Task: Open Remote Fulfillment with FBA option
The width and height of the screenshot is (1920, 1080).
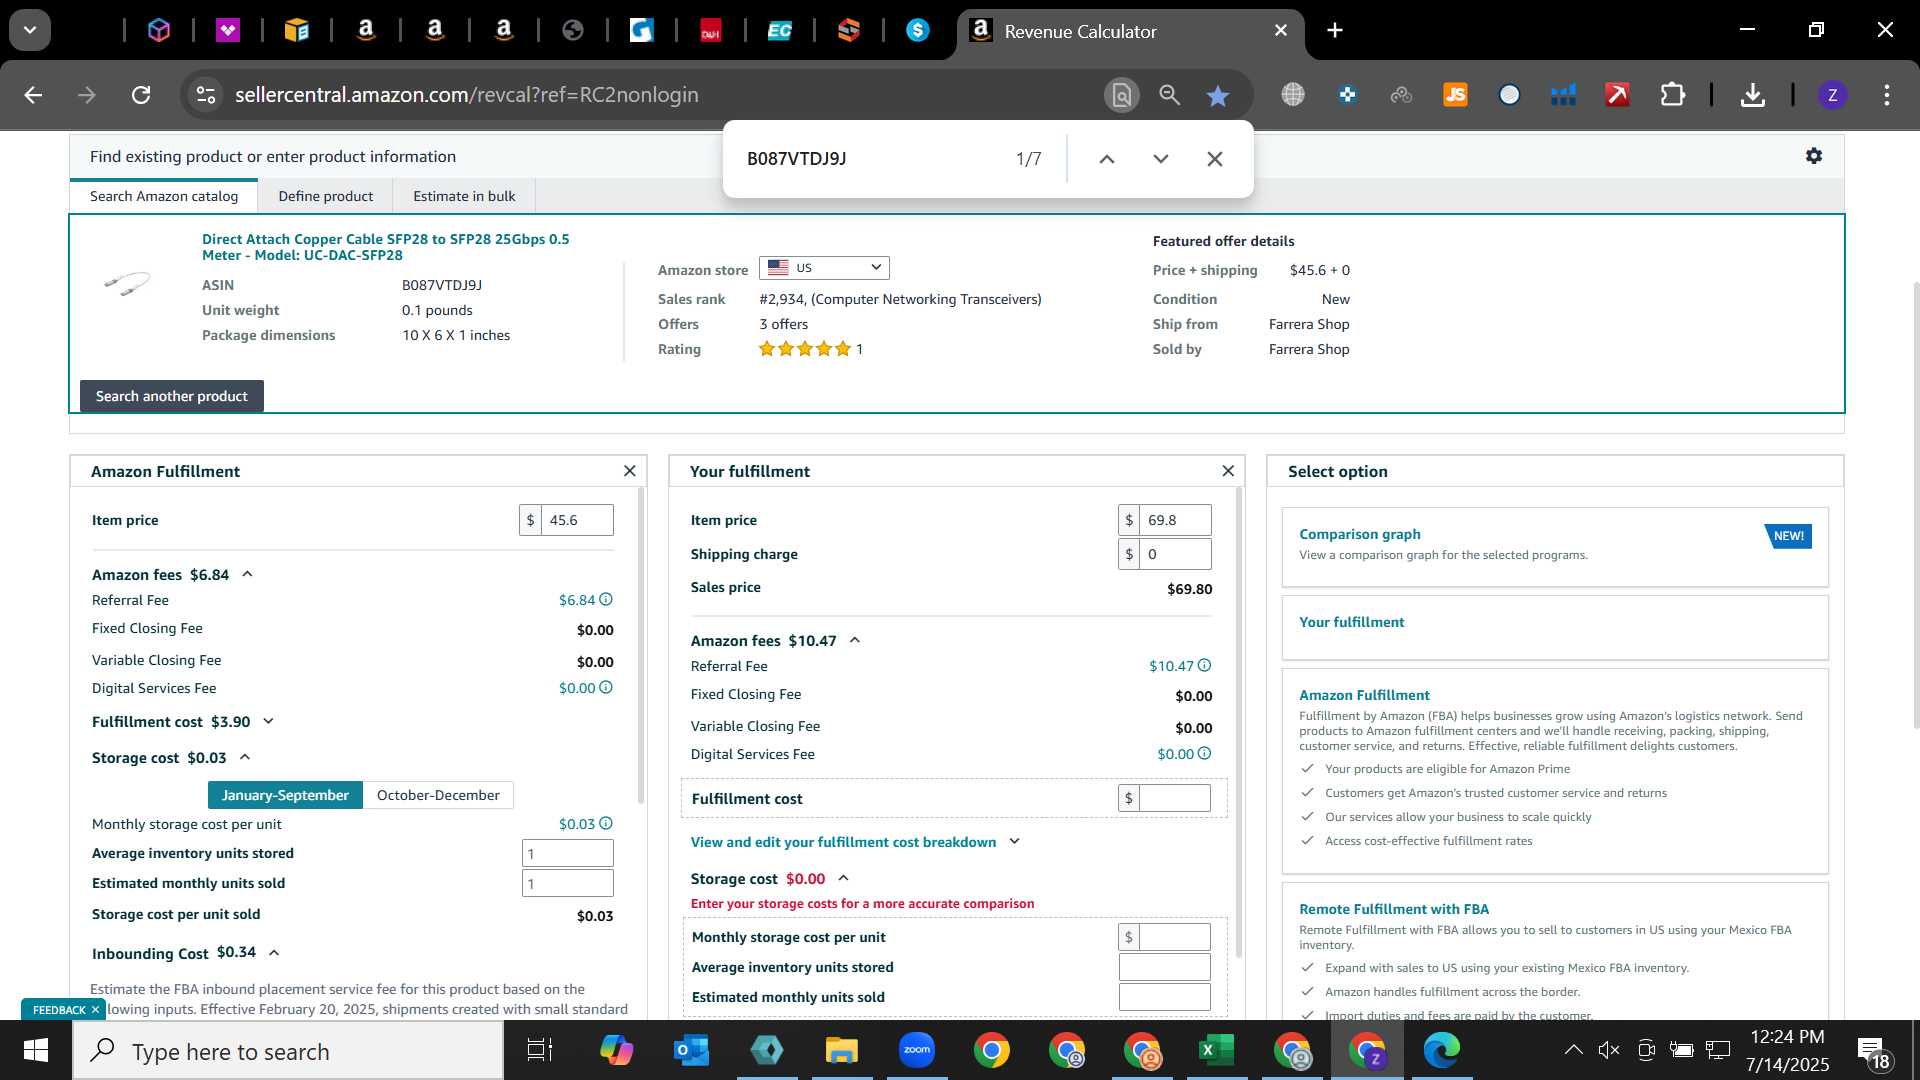Action: (x=1394, y=909)
